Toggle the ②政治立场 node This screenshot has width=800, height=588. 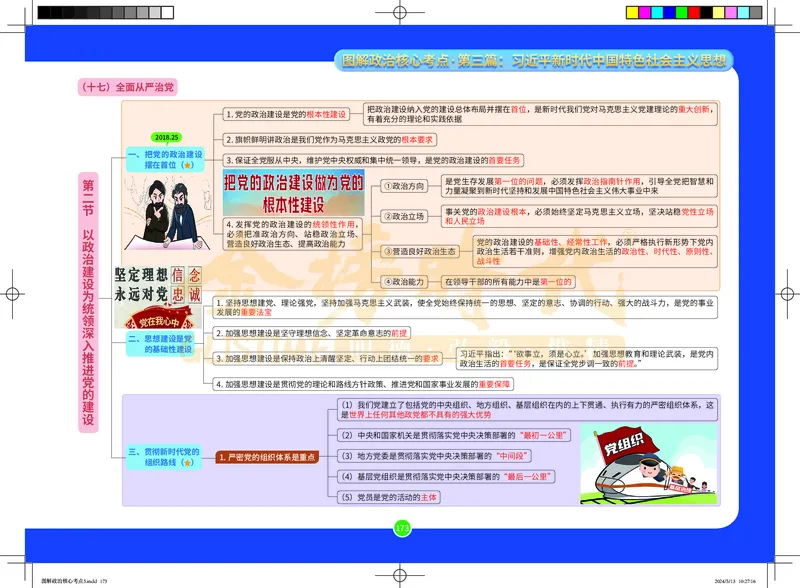click(x=405, y=214)
